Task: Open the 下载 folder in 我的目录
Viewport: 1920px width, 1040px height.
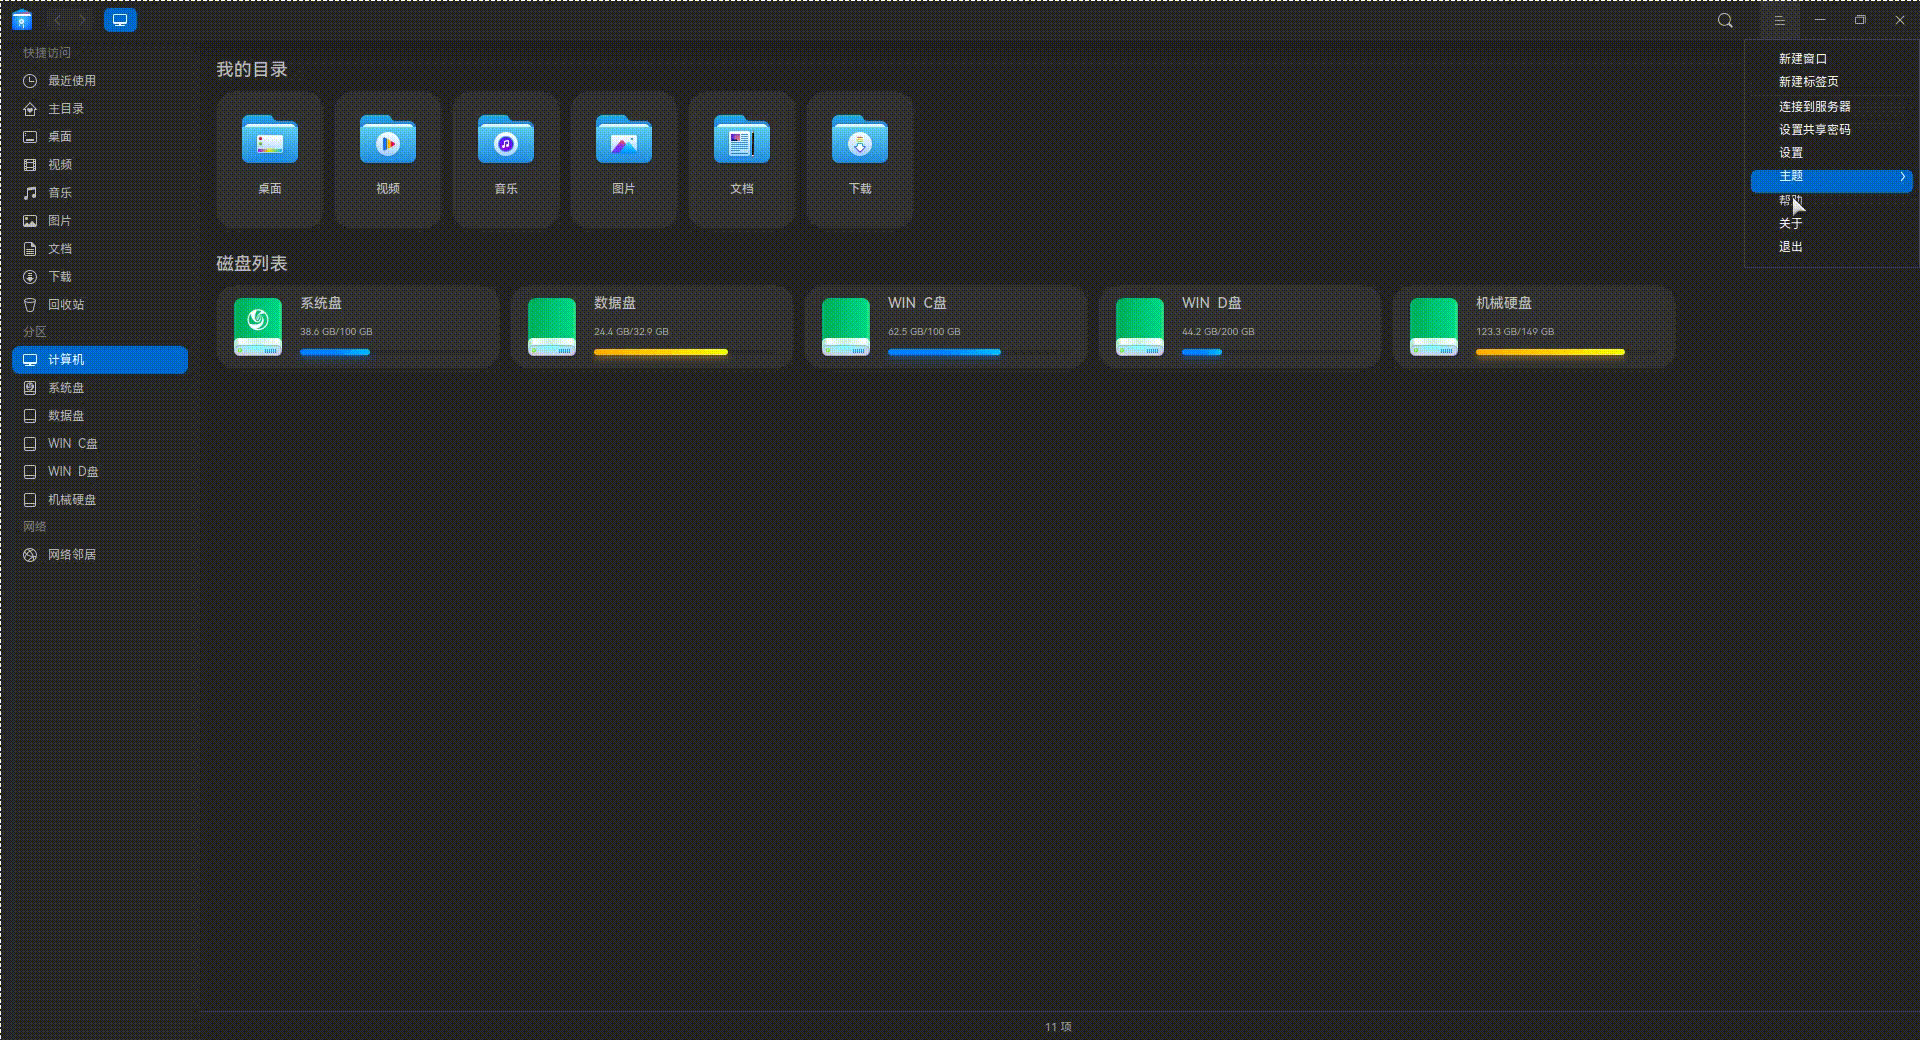Action: (860, 160)
